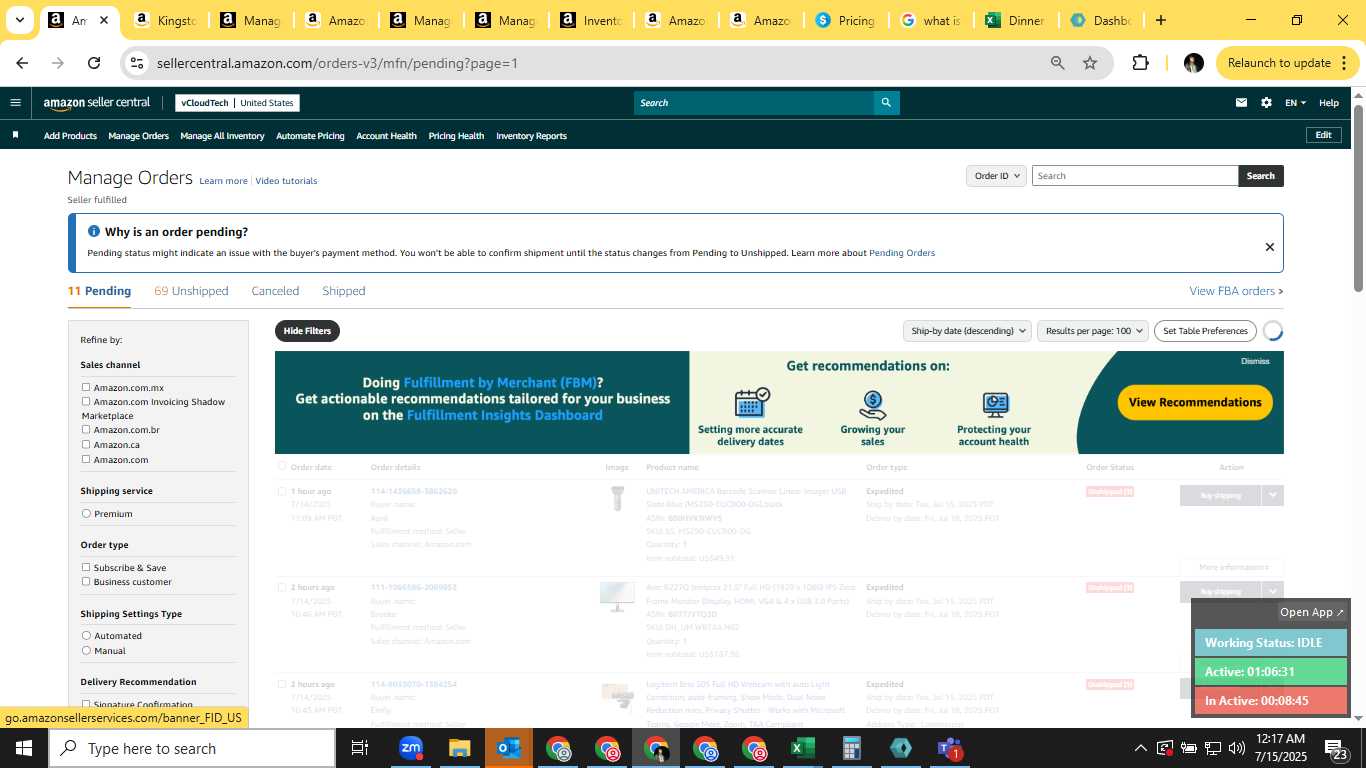Open Task View in the taskbar
This screenshot has height=768, width=1366.
[x=360, y=748]
